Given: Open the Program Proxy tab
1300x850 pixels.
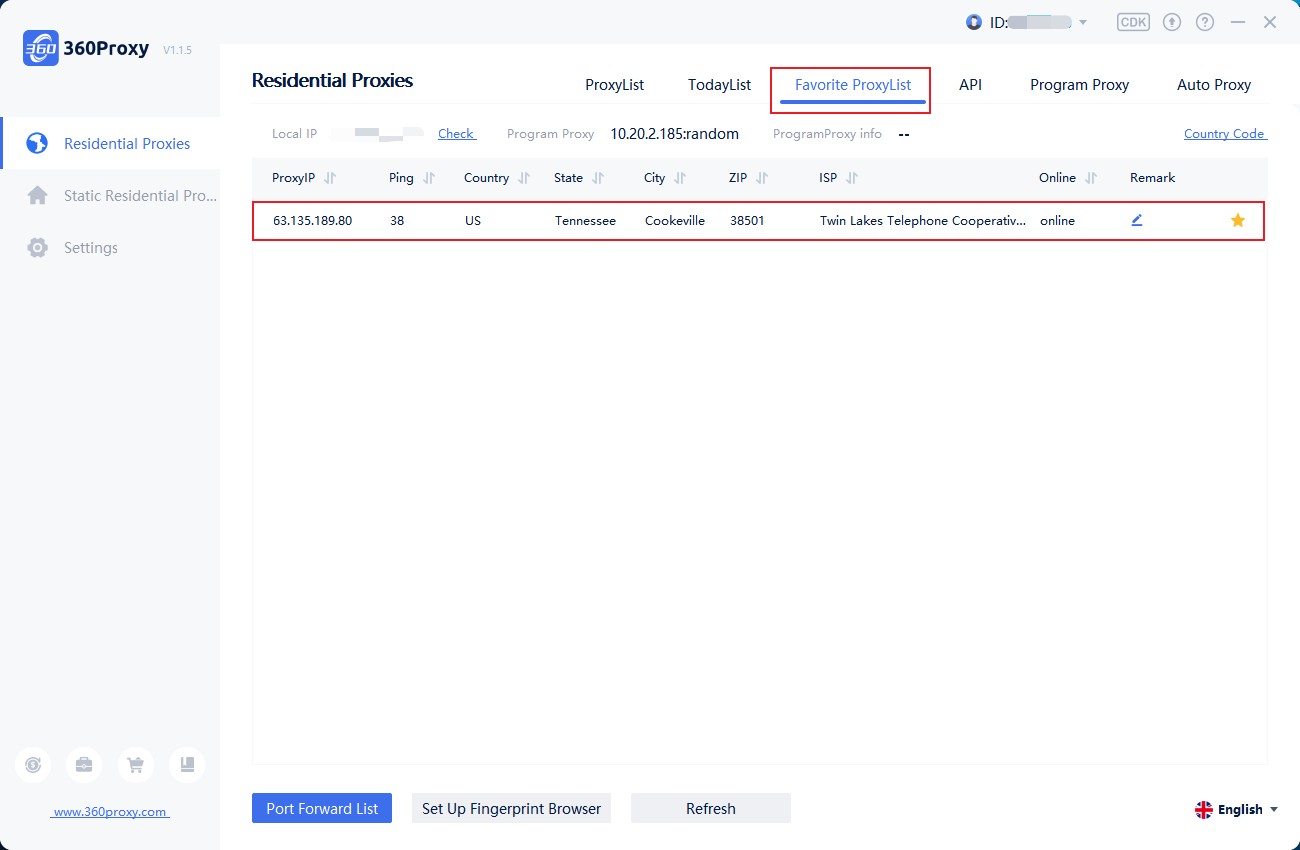Looking at the screenshot, I should [1079, 85].
